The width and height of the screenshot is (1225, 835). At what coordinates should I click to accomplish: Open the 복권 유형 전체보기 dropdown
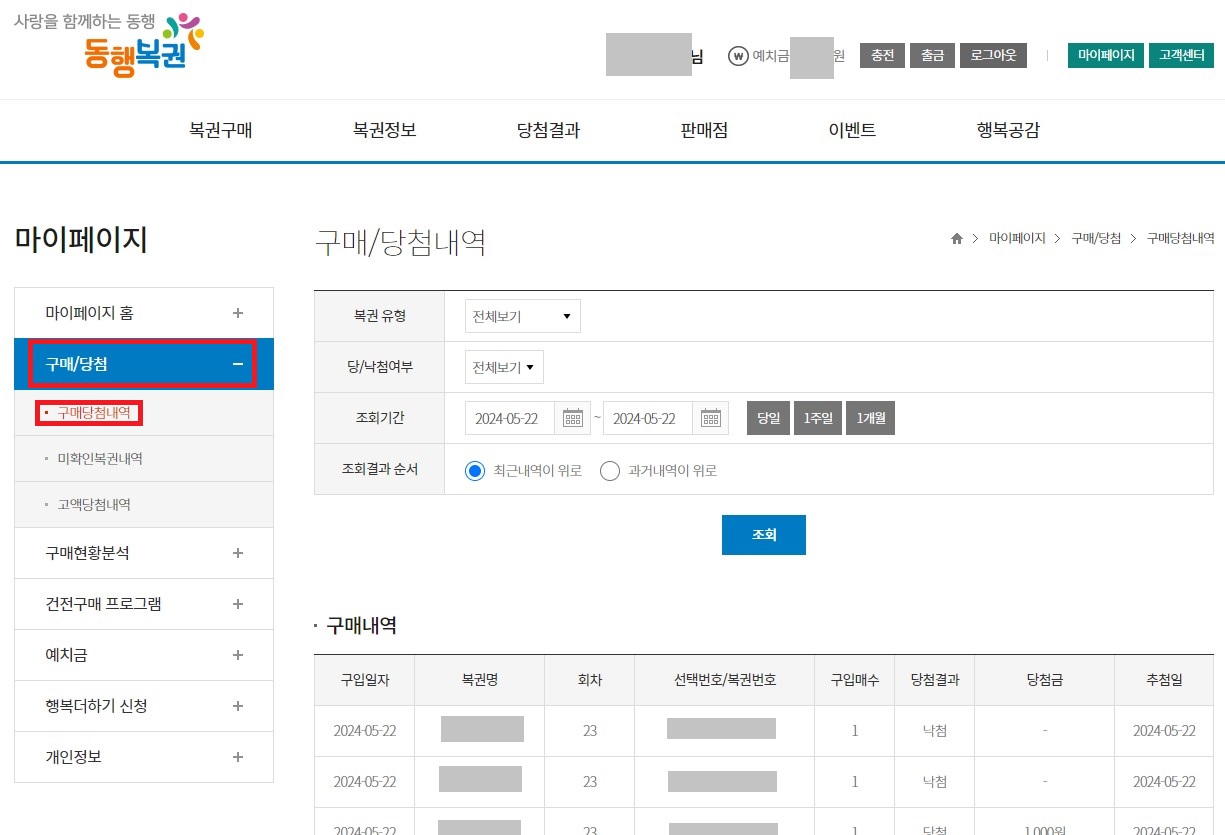(521, 315)
